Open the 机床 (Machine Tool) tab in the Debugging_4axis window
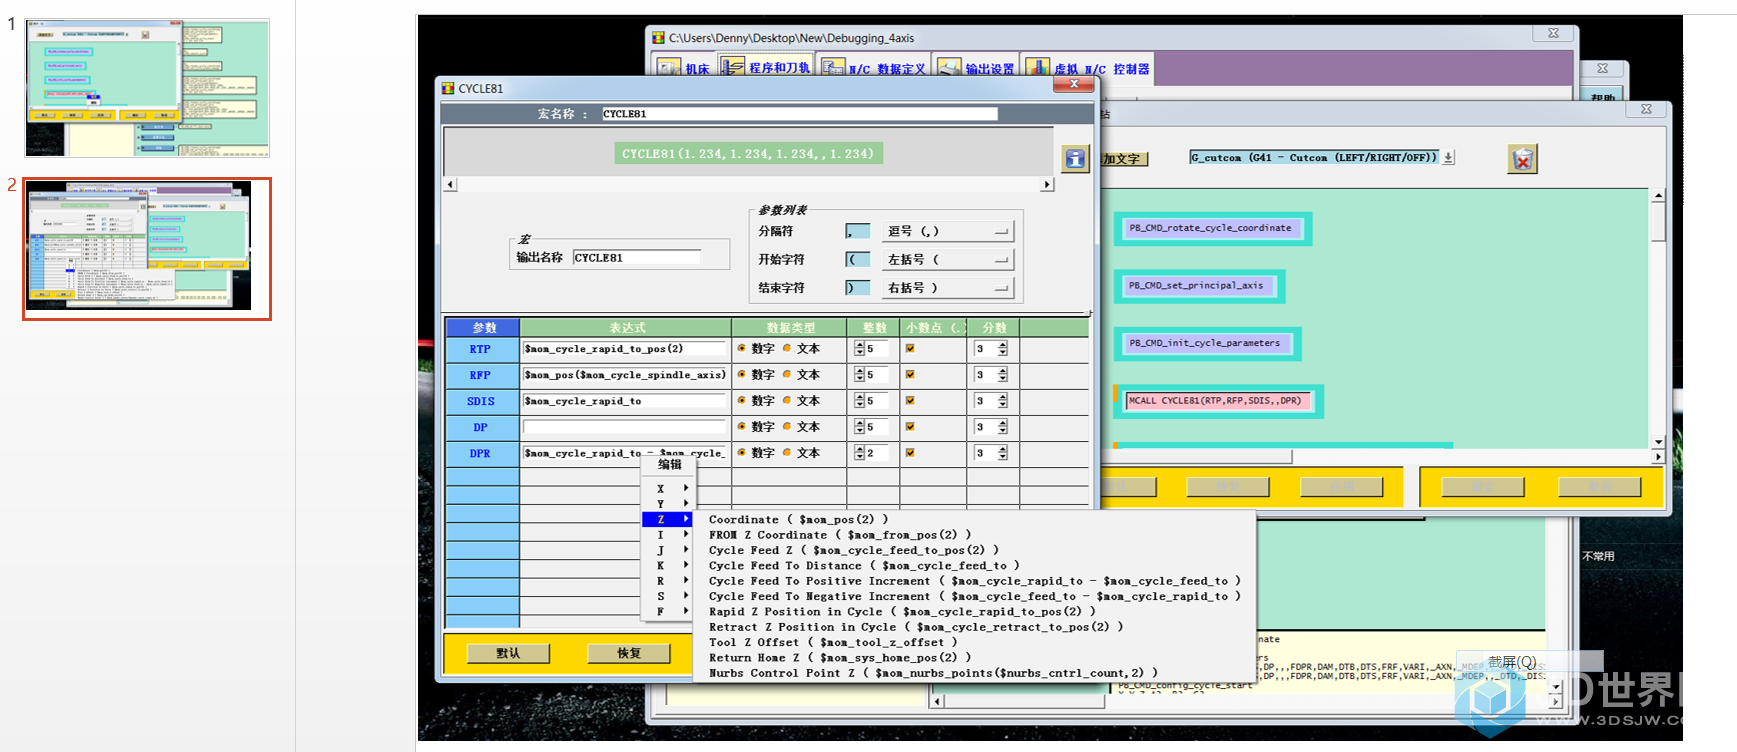This screenshot has width=1737, height=752. tap(683, 68)
